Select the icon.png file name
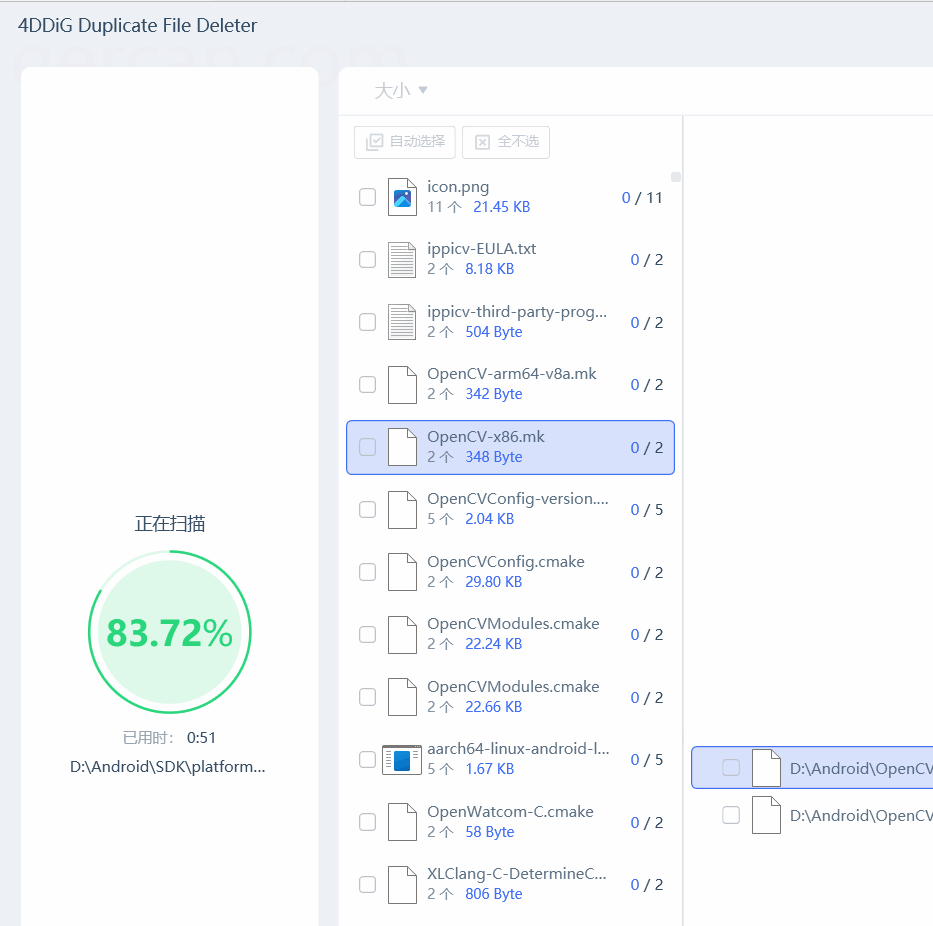933x926 pixels. (x=458, y=187)
